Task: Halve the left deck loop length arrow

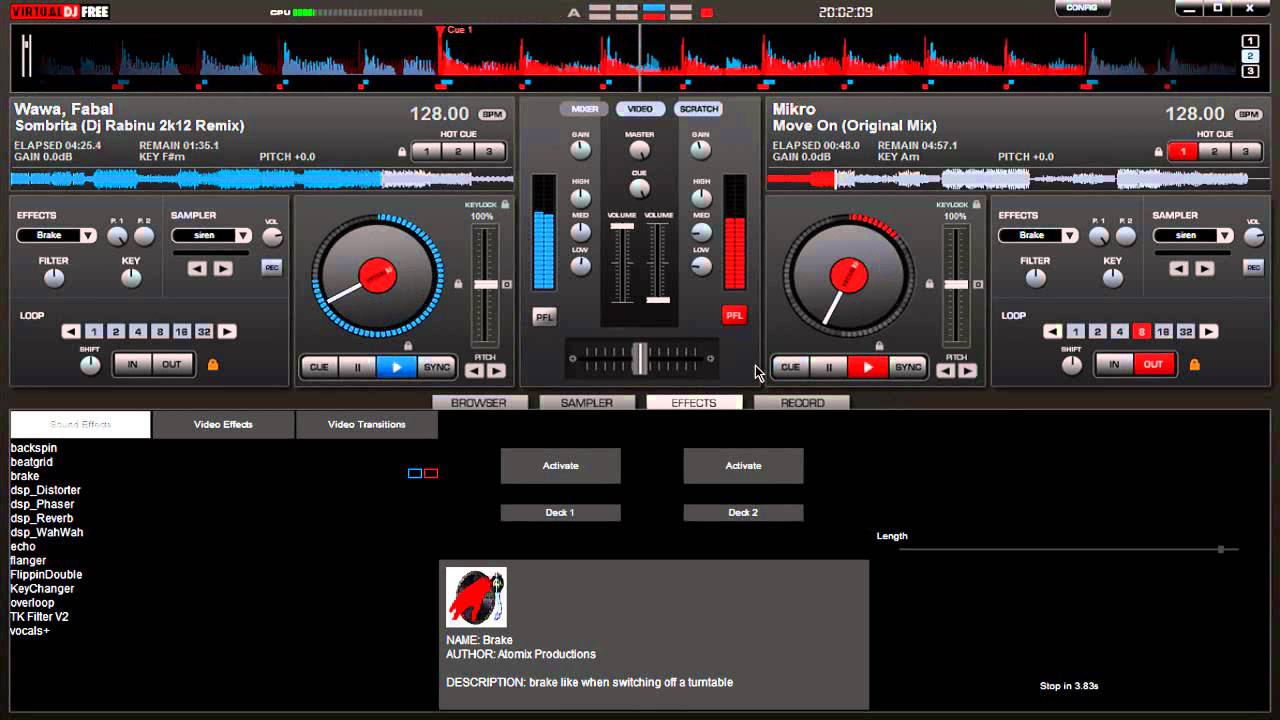Action: (71, 332)
